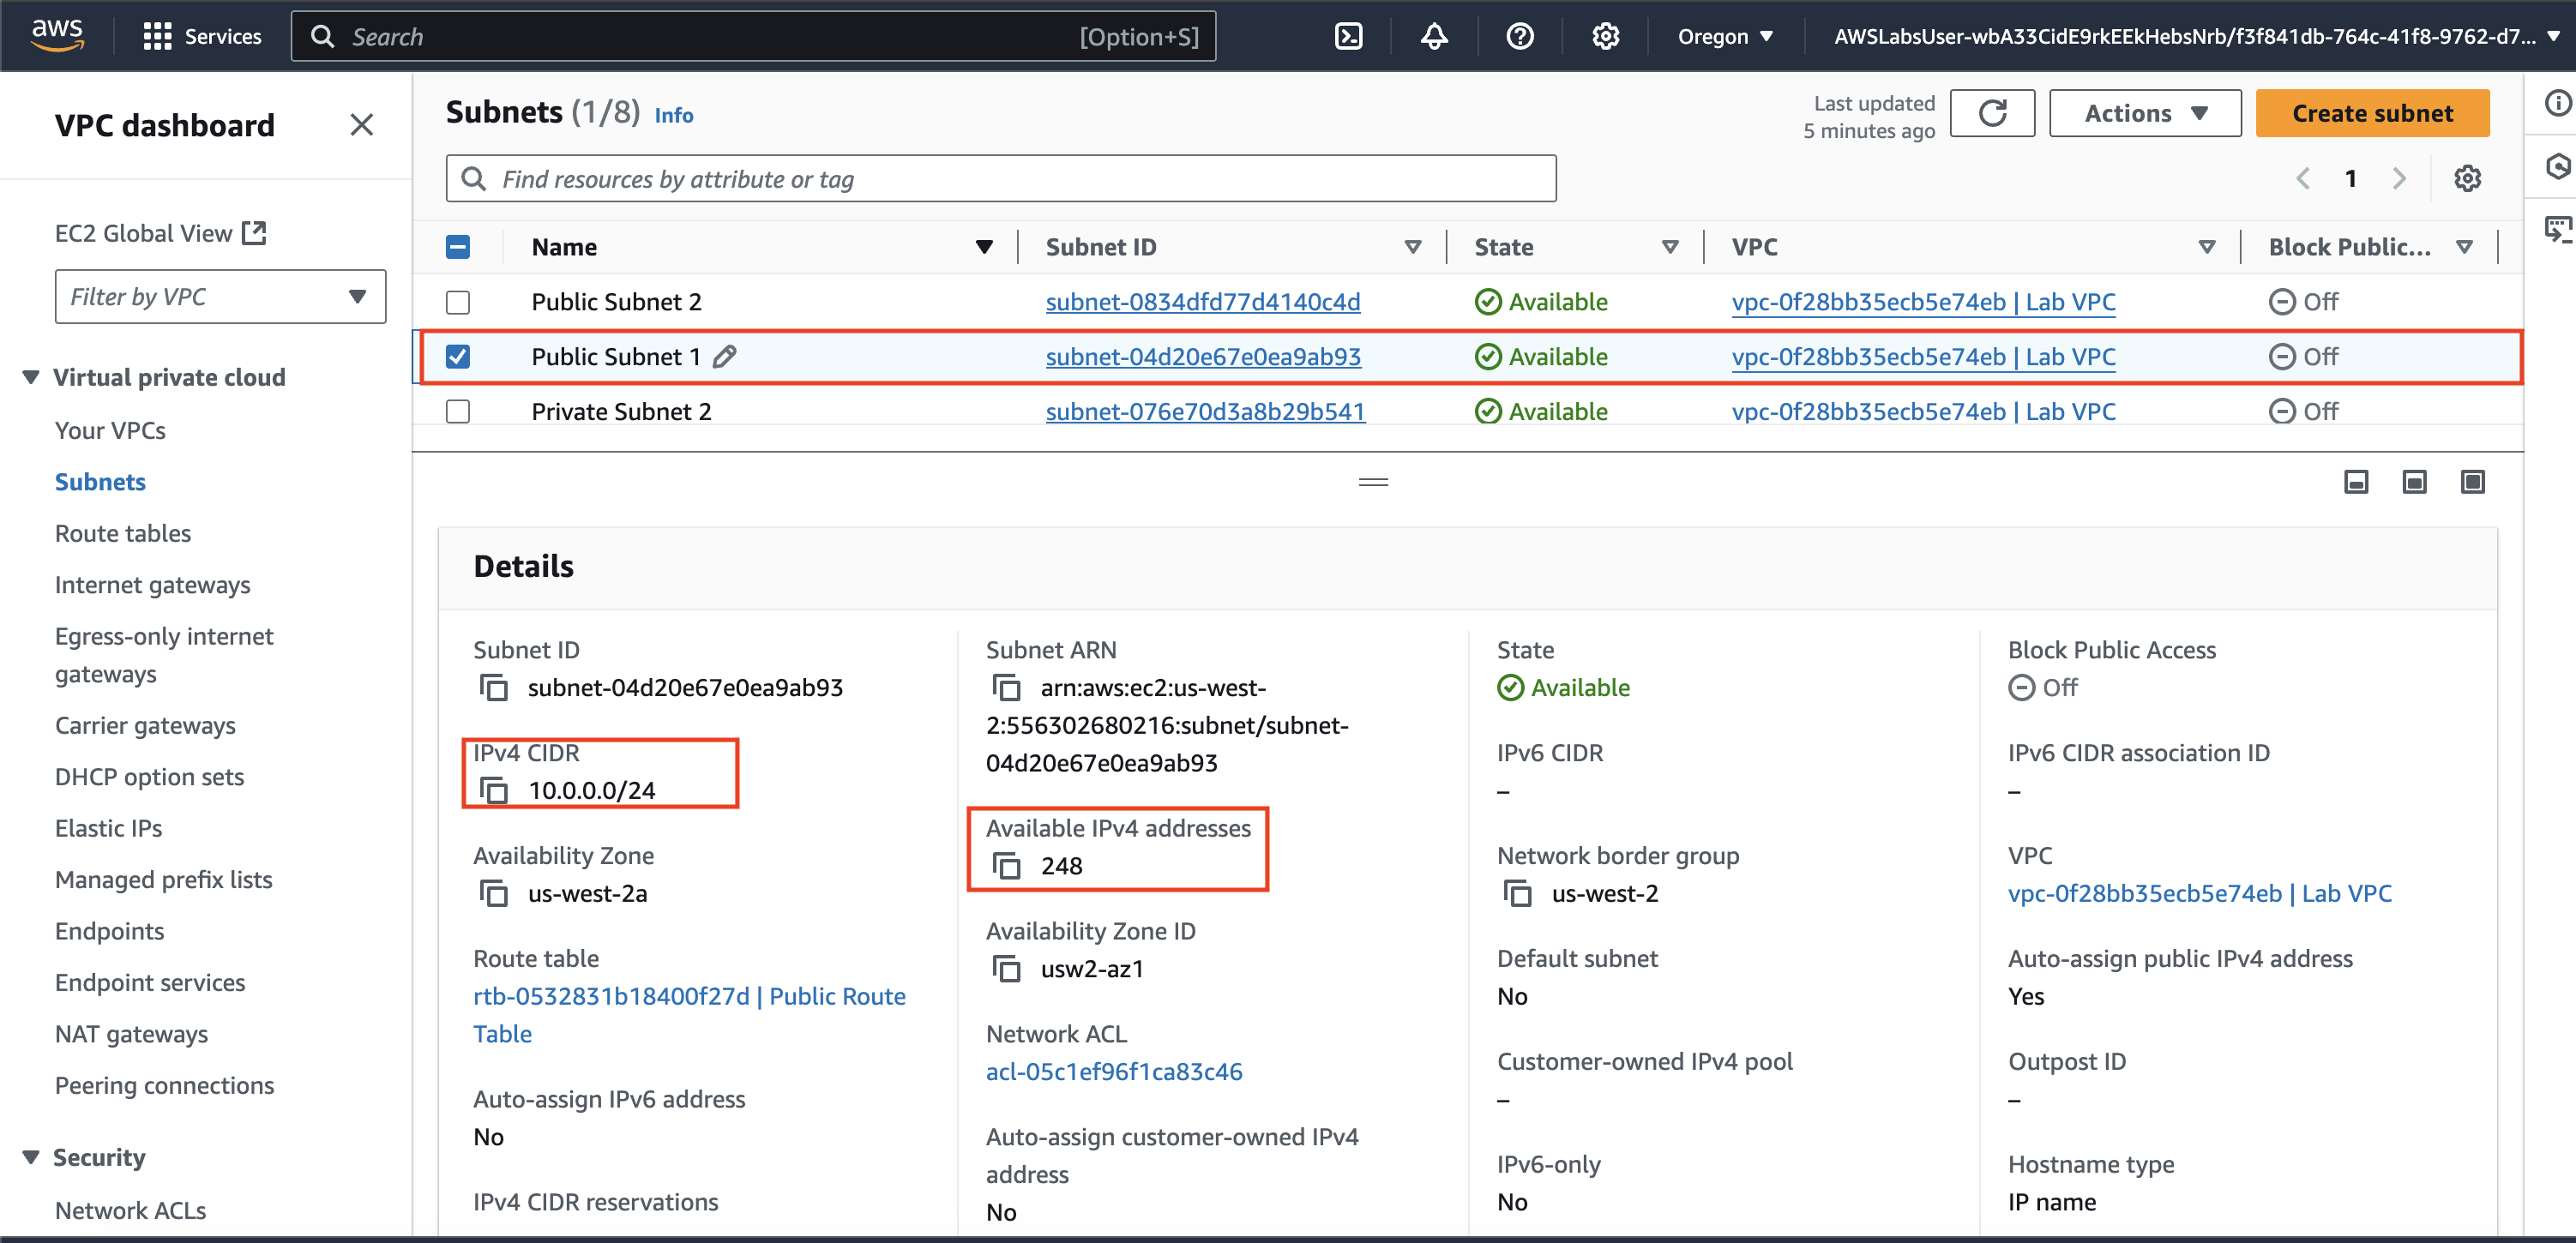Check the Public Subnet 2 checkbox
2576x1243 pixels.
pos(458,302)
